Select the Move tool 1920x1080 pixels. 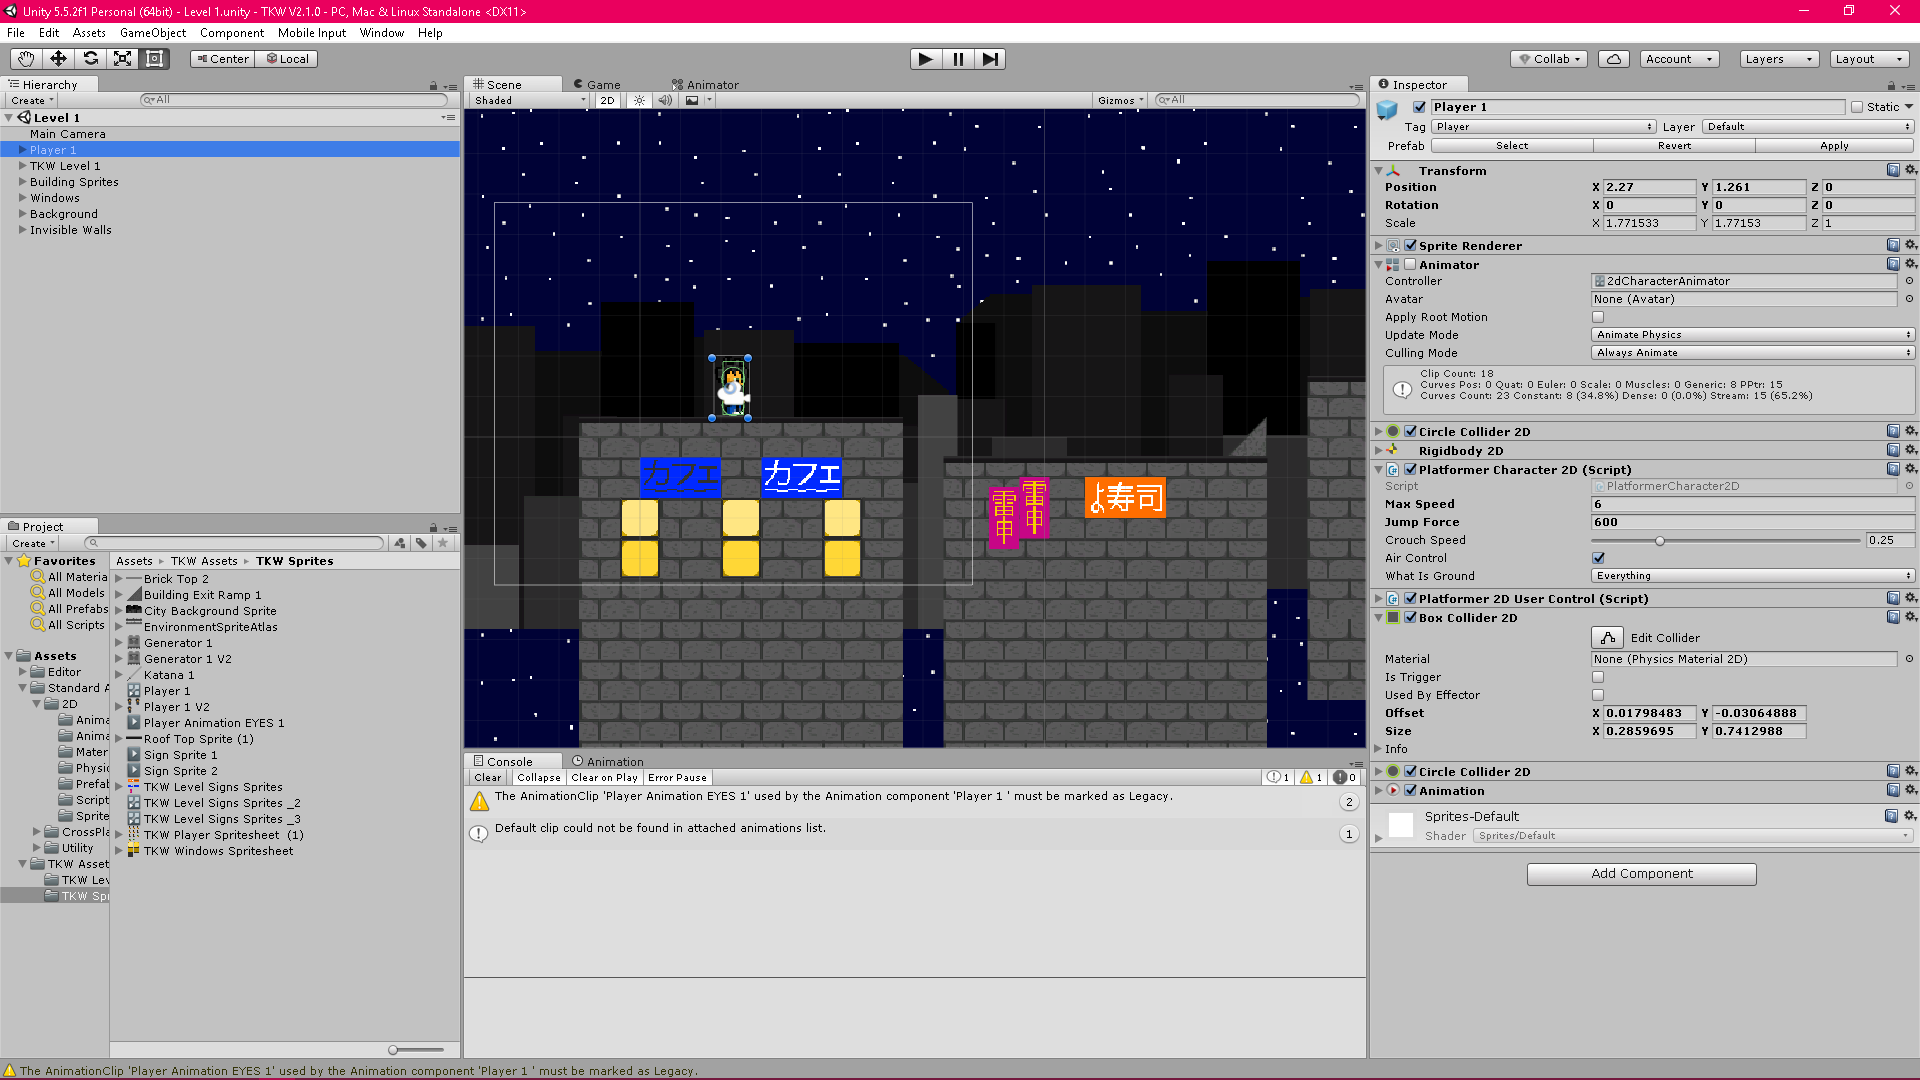pyautogui.click(x=57, y=59)
